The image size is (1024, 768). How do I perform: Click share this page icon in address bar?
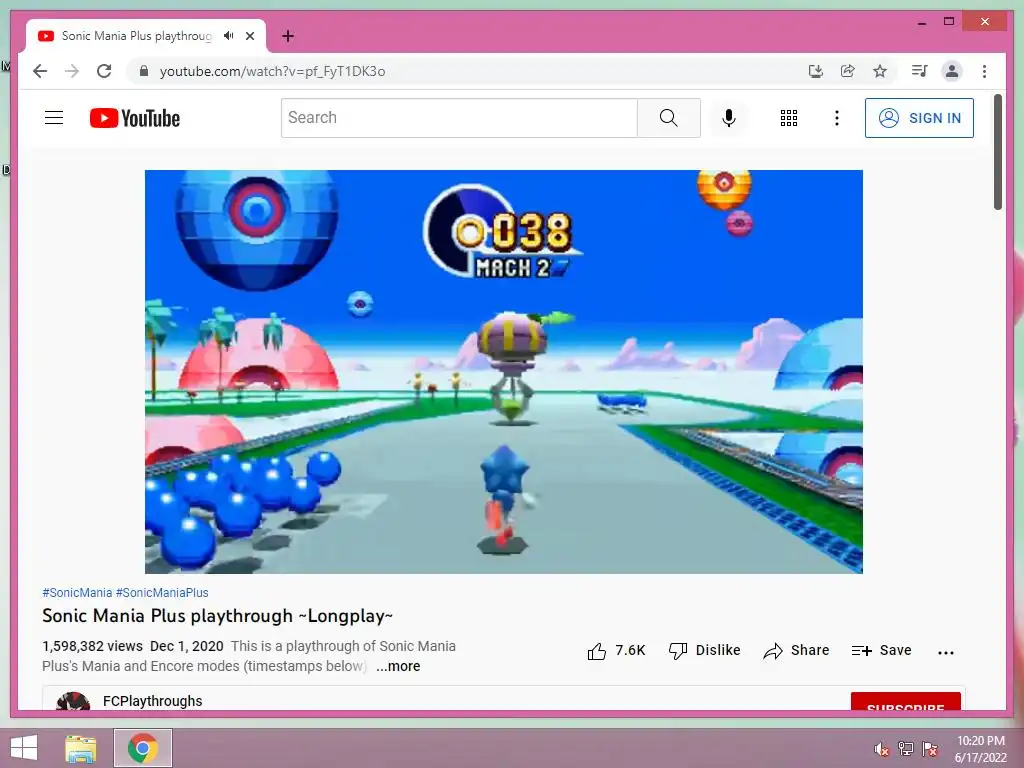click(848, 71)
